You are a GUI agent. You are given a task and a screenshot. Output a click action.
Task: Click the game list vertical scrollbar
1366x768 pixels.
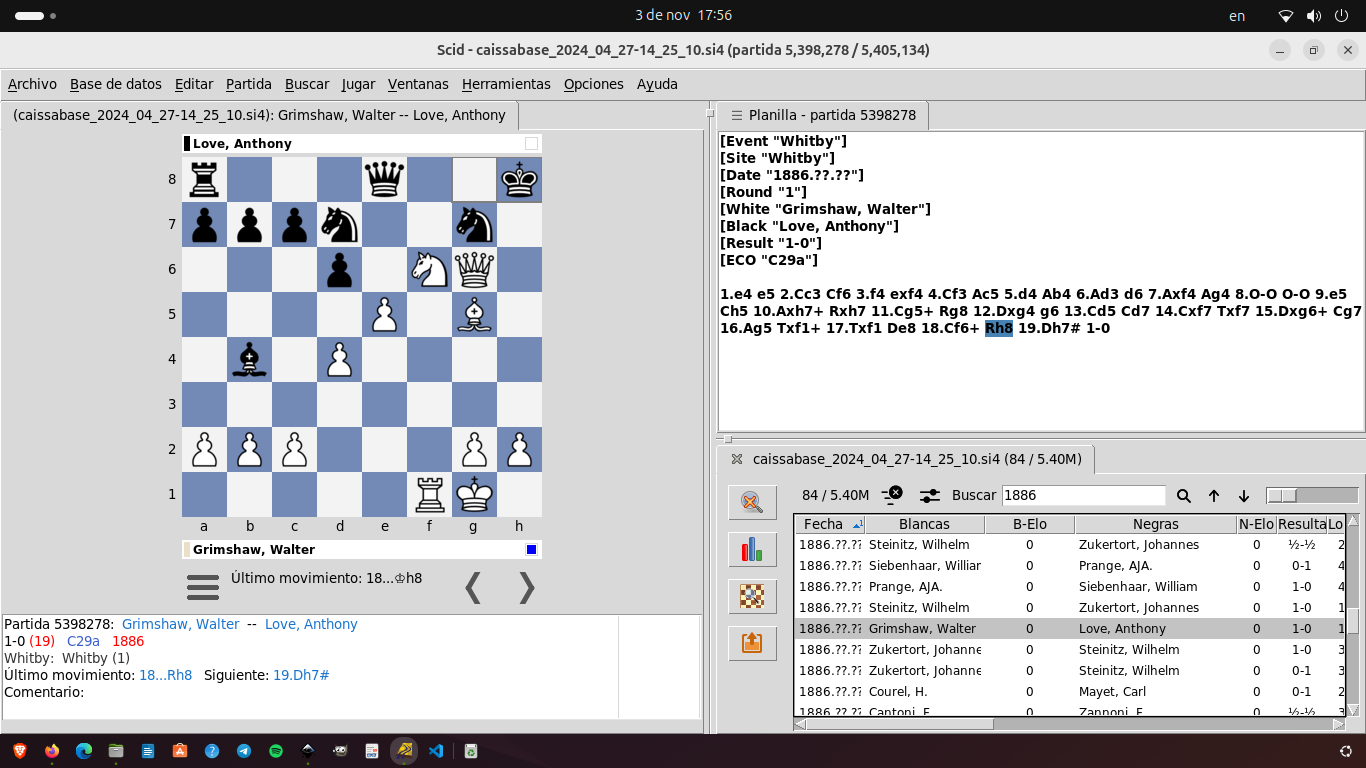point(1353,614)
